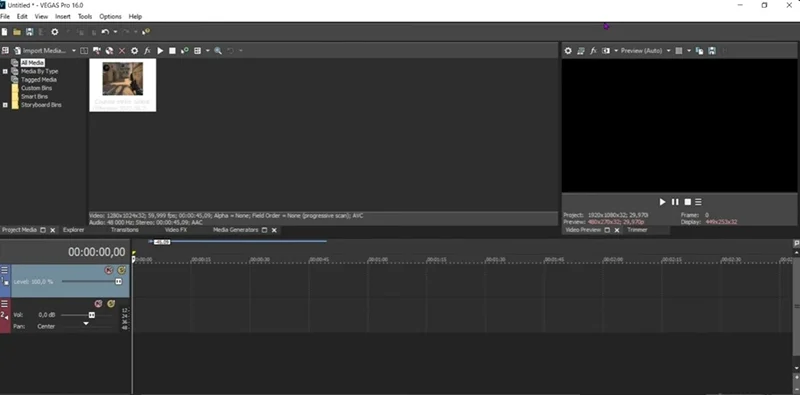Open the Views dropdown arrow in Project Media
Screen dimensions: 800x395
[207, 51]
